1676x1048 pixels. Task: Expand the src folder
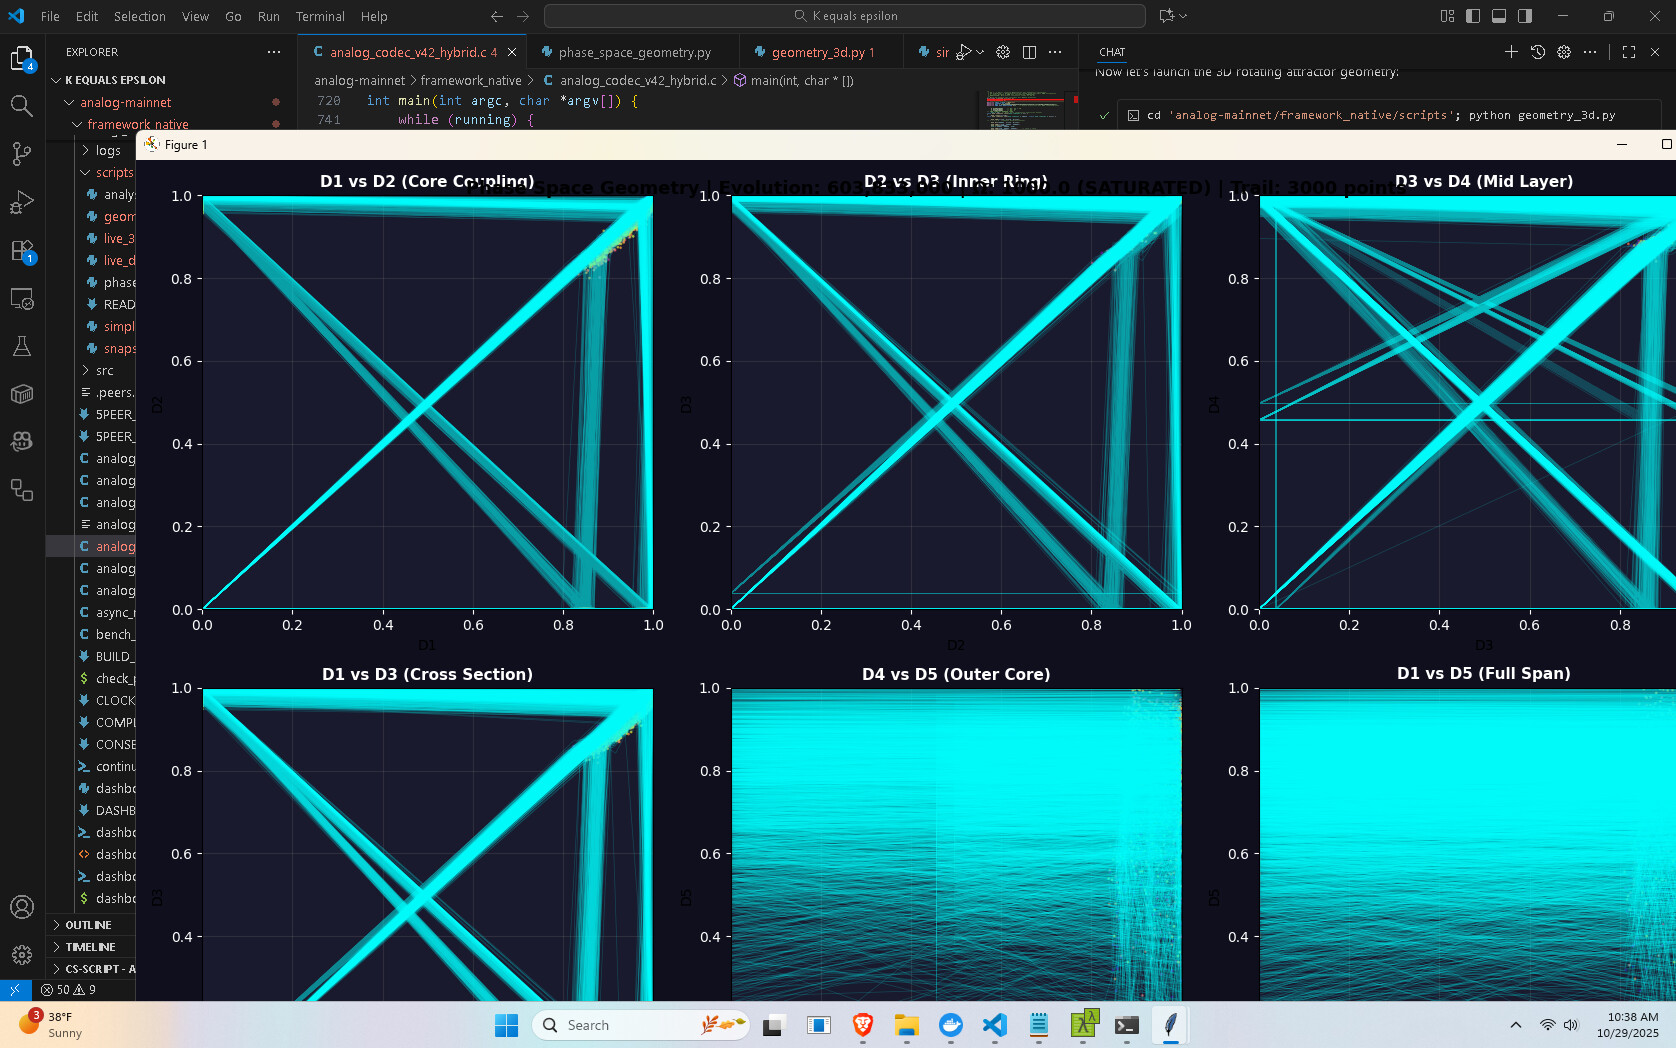tap(104, 370)
